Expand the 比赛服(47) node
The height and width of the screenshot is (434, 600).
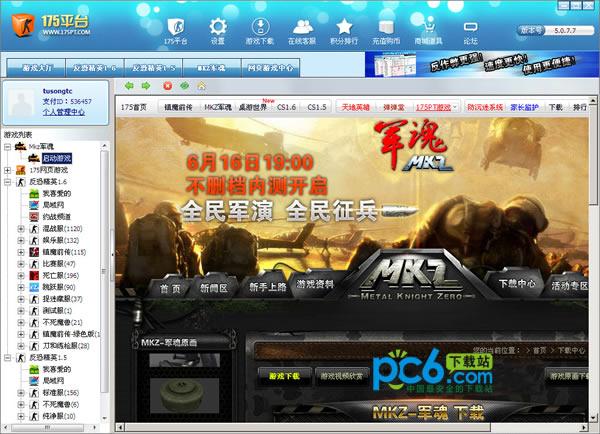coord(21,264)
